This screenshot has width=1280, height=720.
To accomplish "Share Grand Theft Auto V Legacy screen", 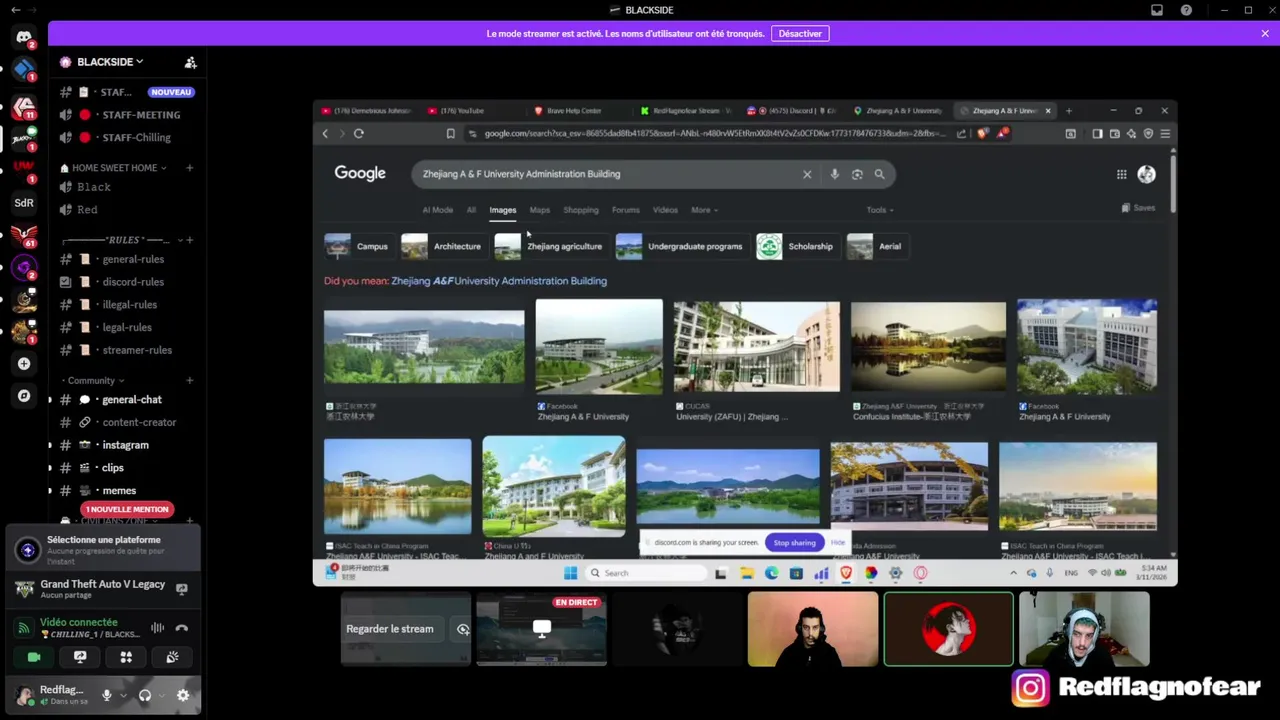I will 182,589.
